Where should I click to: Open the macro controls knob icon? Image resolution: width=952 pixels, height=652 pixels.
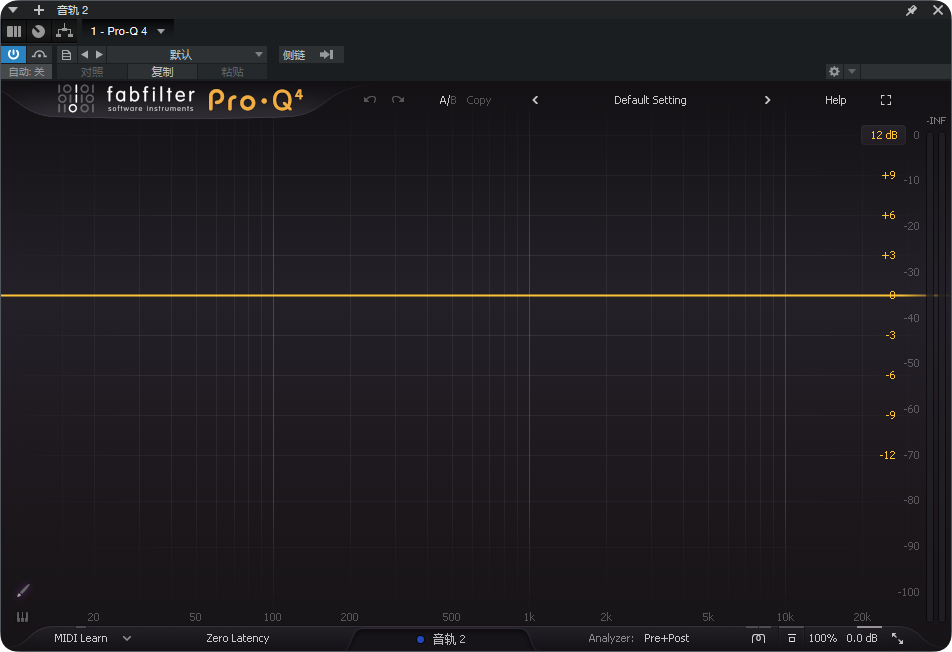click(x=38, y=31)
